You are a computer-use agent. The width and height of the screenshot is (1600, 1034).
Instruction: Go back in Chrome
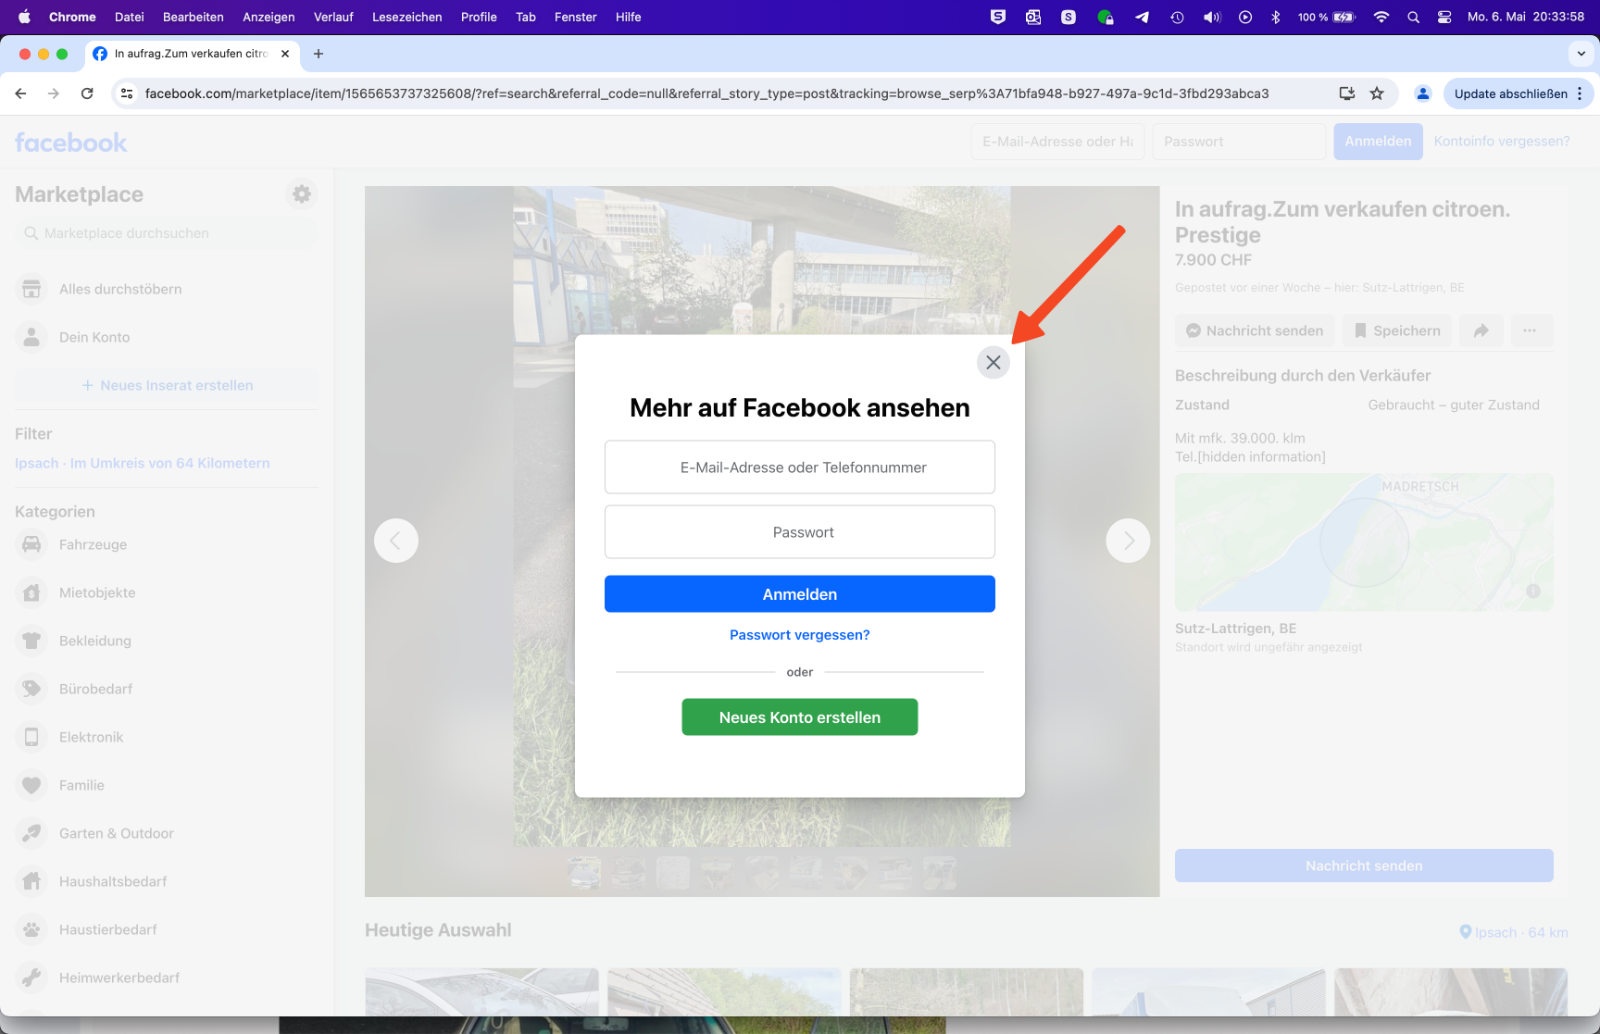[21, 93]
